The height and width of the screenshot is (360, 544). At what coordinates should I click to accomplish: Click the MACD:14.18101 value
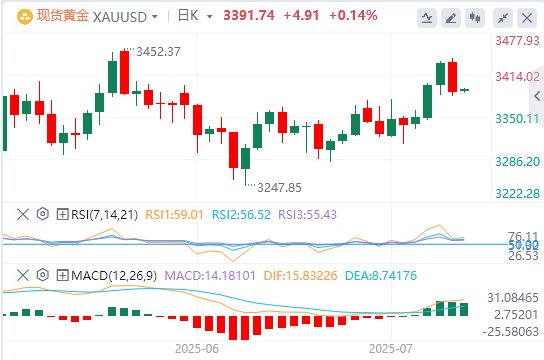[x=210, y=276]
